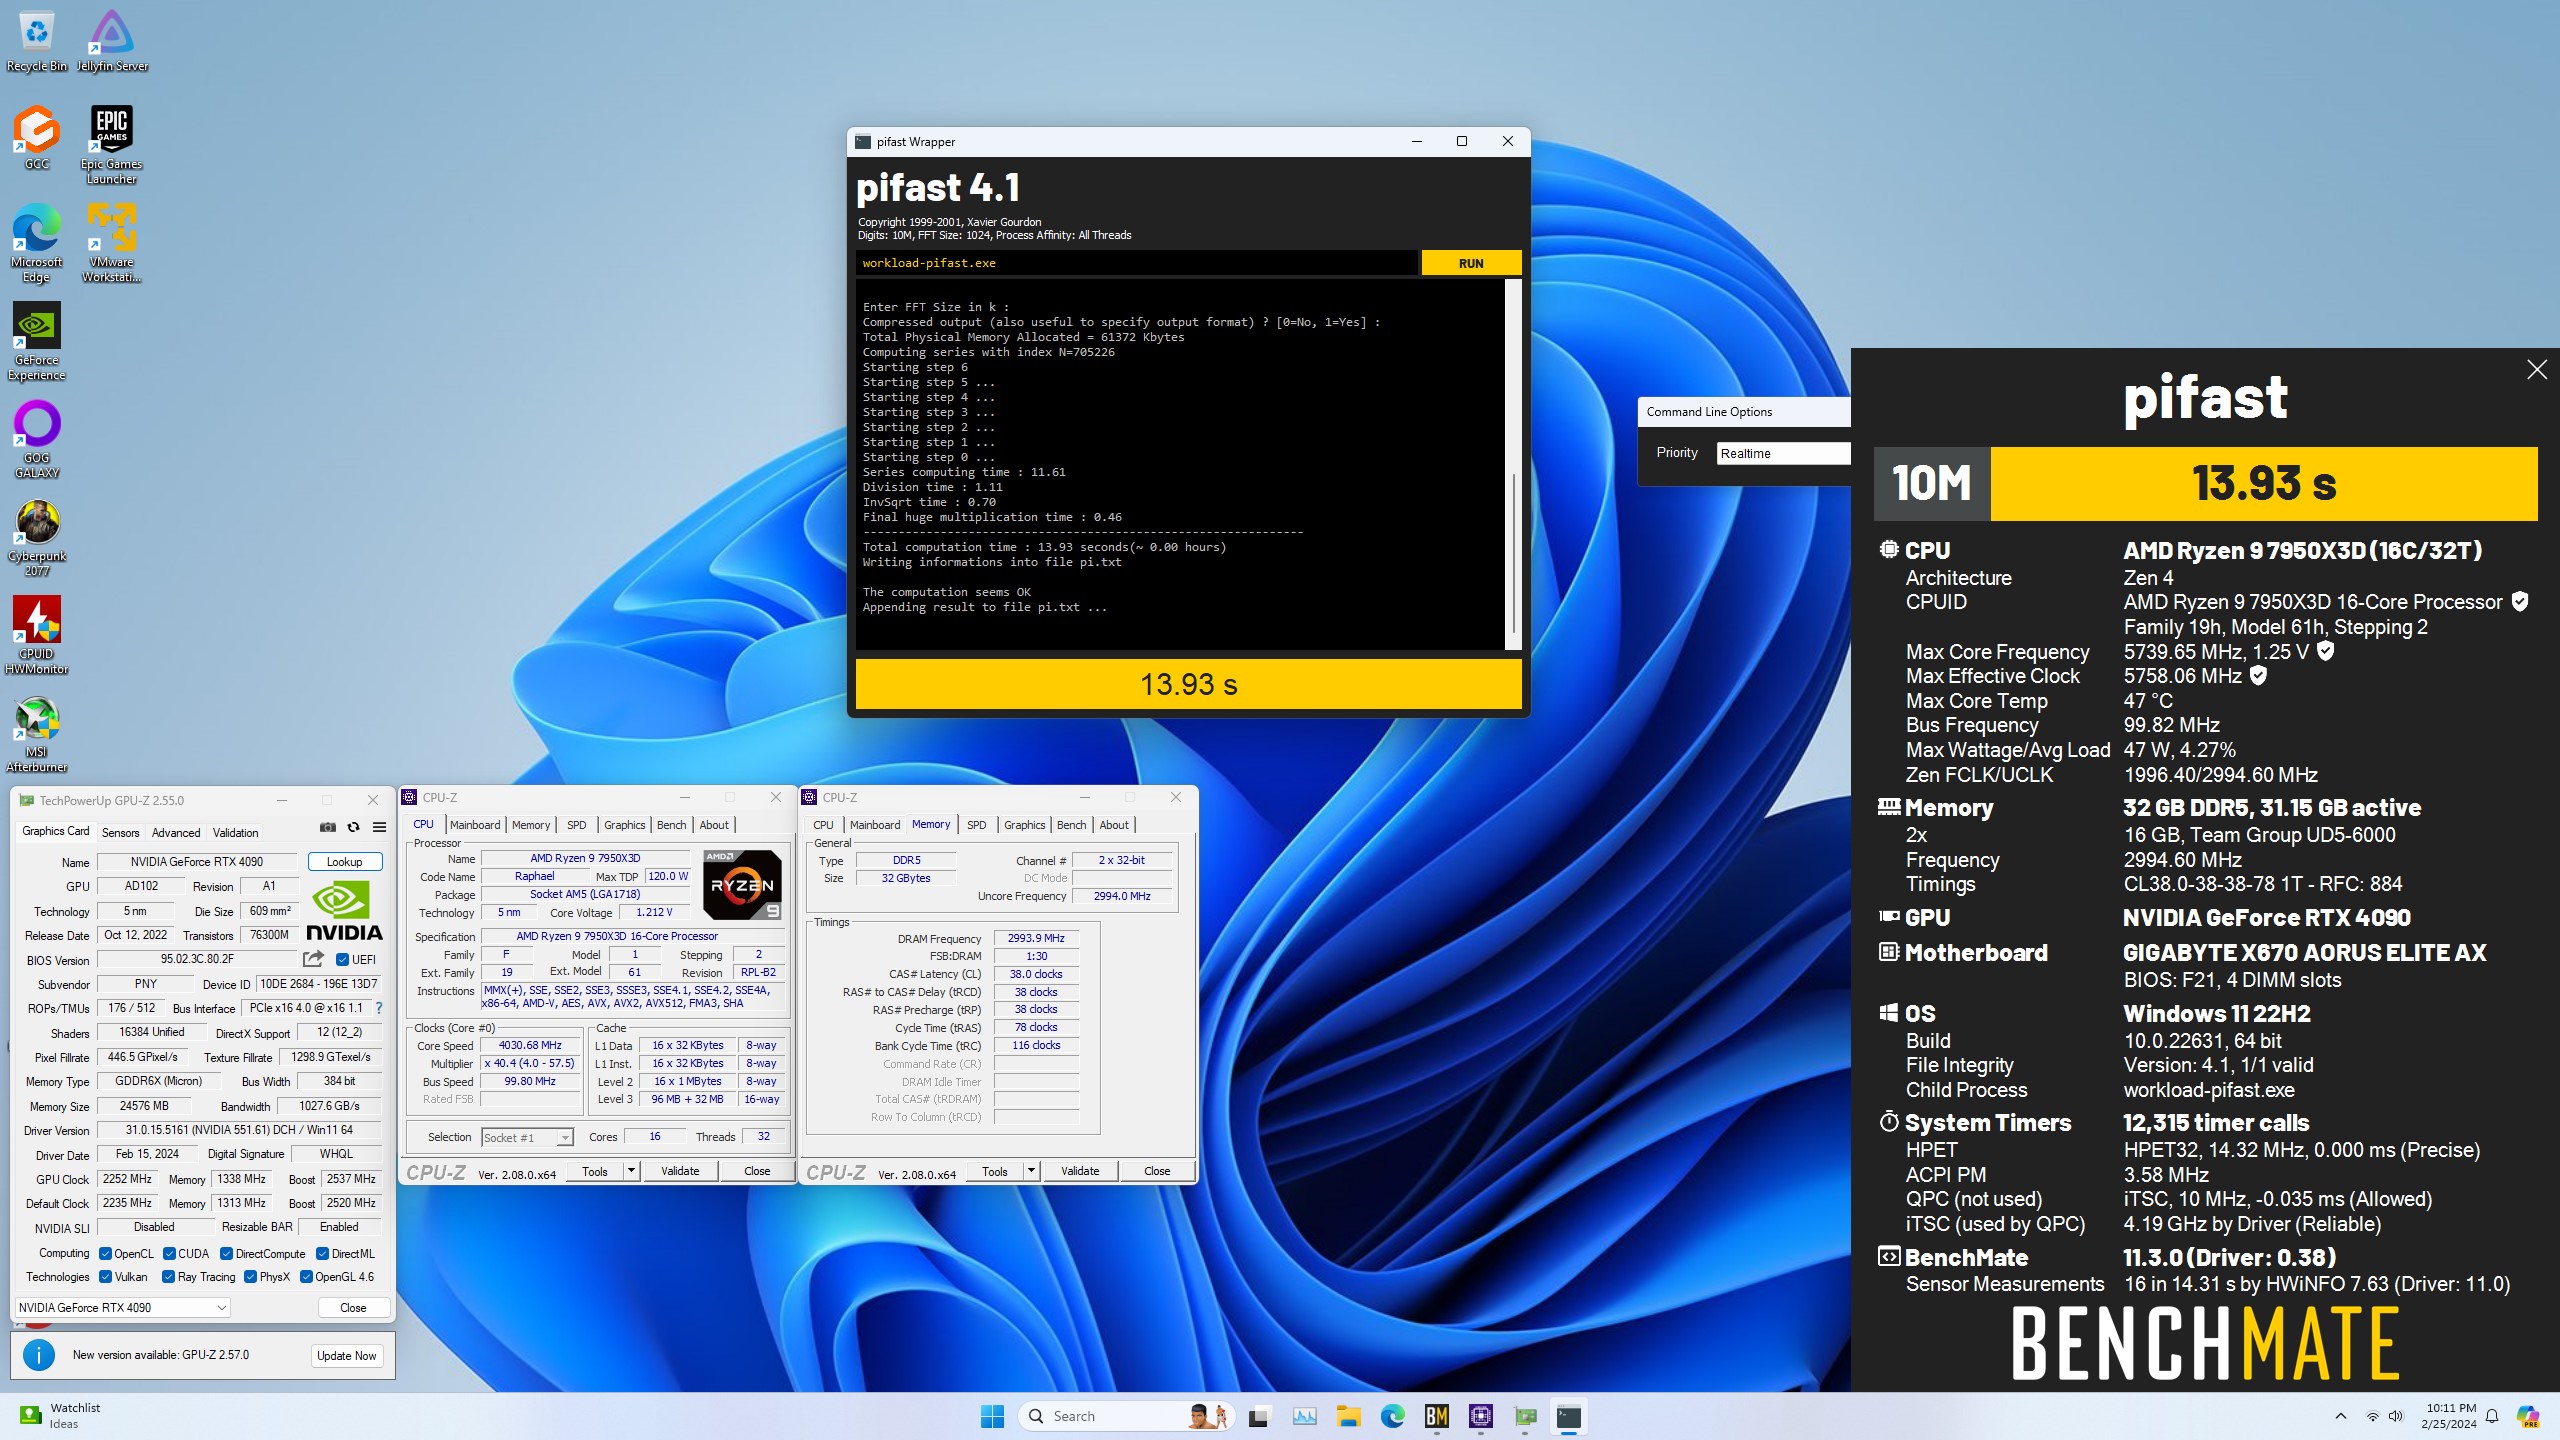Click the Lookup button in GPU-Z
This screenshot has width=2560, height=1440.
(344, 861)
